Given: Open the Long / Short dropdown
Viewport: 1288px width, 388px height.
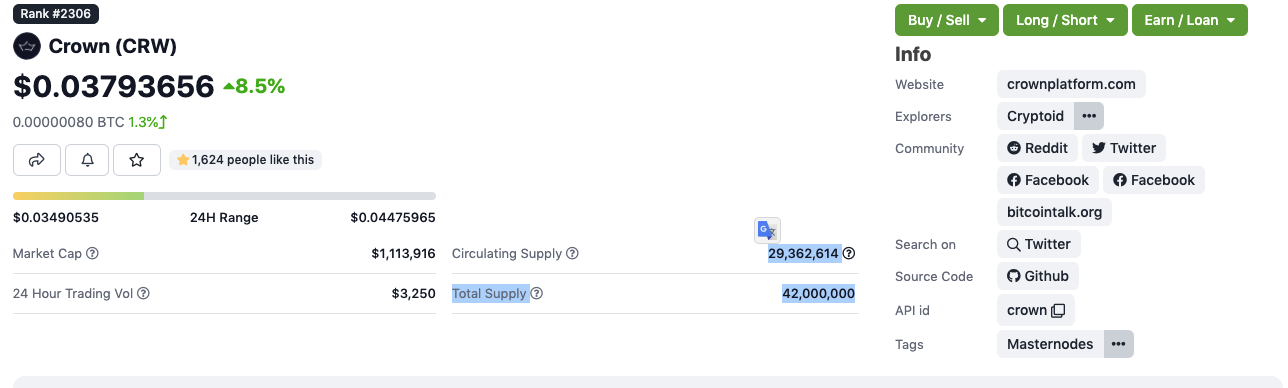Looking at the screenshot, I should coord(1066,20).
